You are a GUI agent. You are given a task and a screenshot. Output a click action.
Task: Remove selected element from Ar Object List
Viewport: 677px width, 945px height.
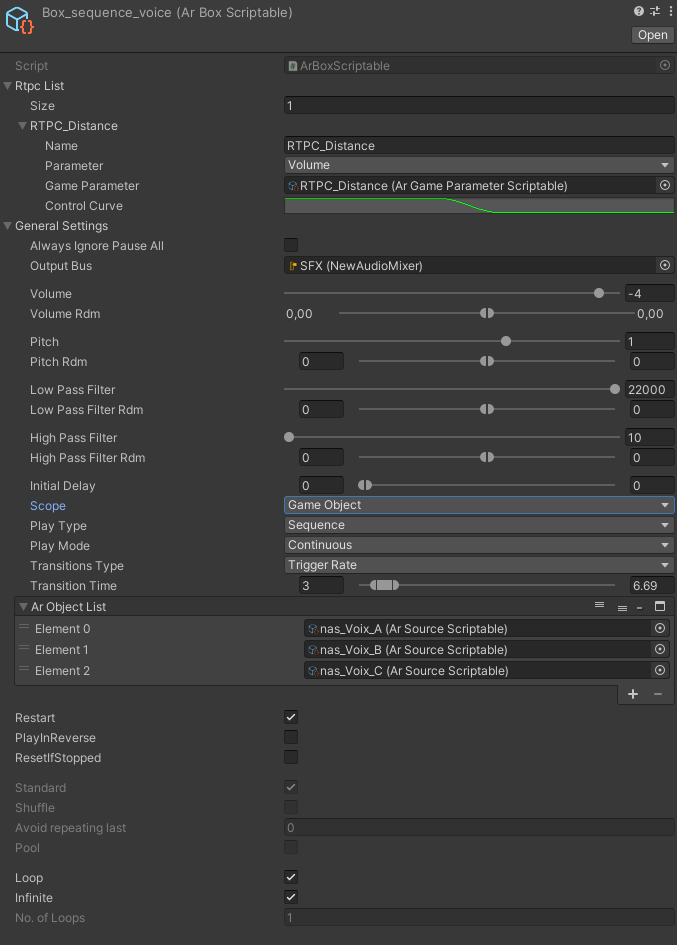658,694
